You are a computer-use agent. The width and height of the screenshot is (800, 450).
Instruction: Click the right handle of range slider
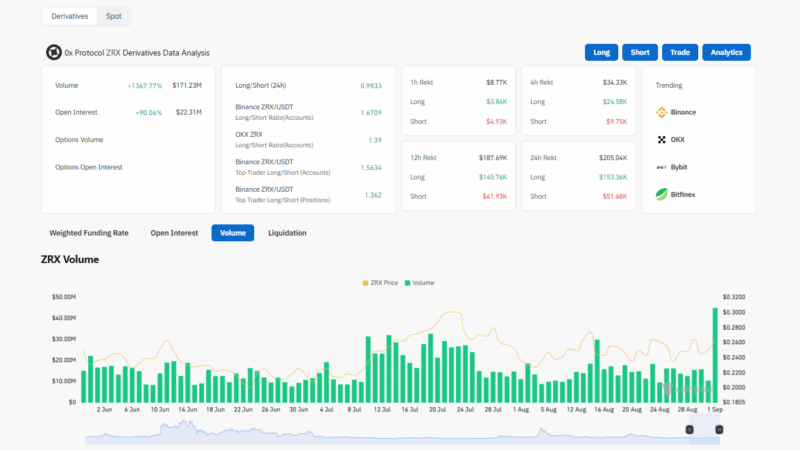pos(719,429)
